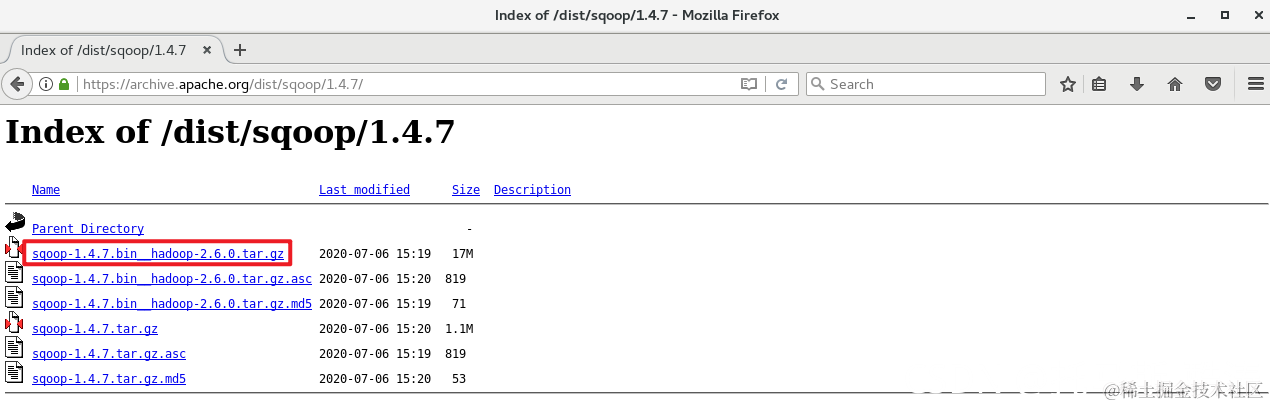The image size is (1270, 407).
Task: Open the site information icon
Action: [x=47, y=84]
